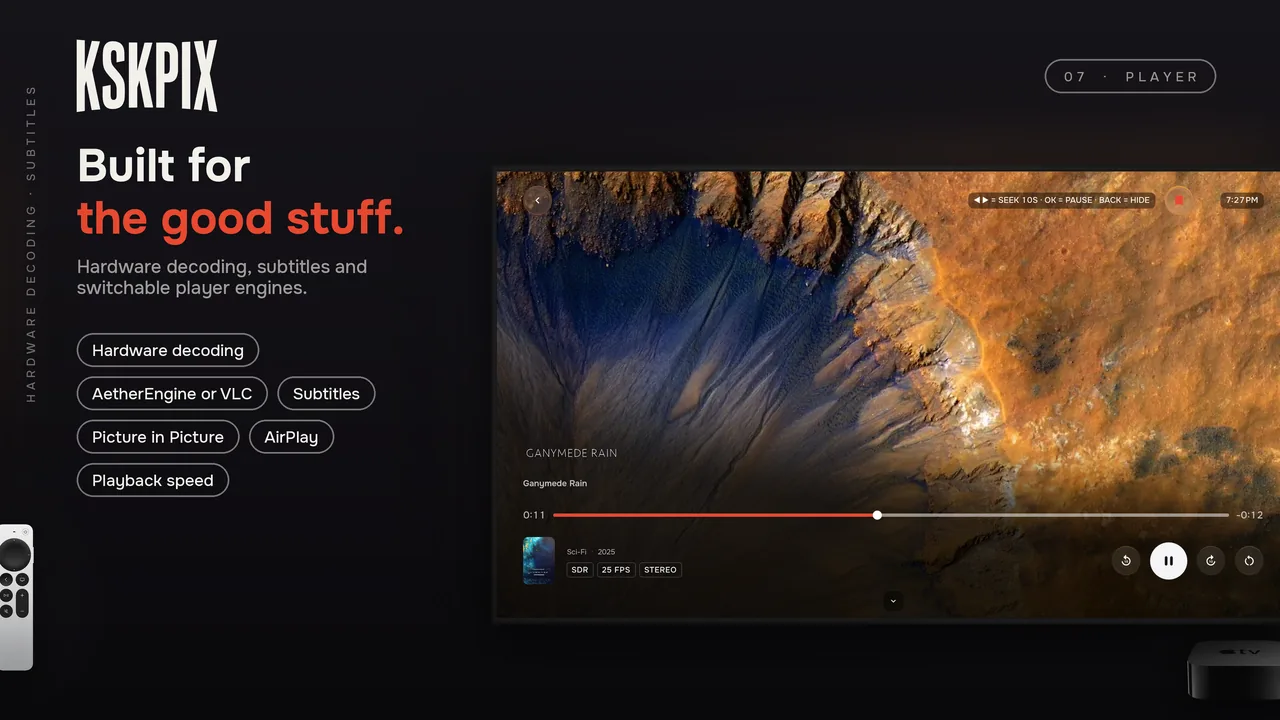
Task: Click the white progress bar scrubber knob
Action: tap(877, 515)
